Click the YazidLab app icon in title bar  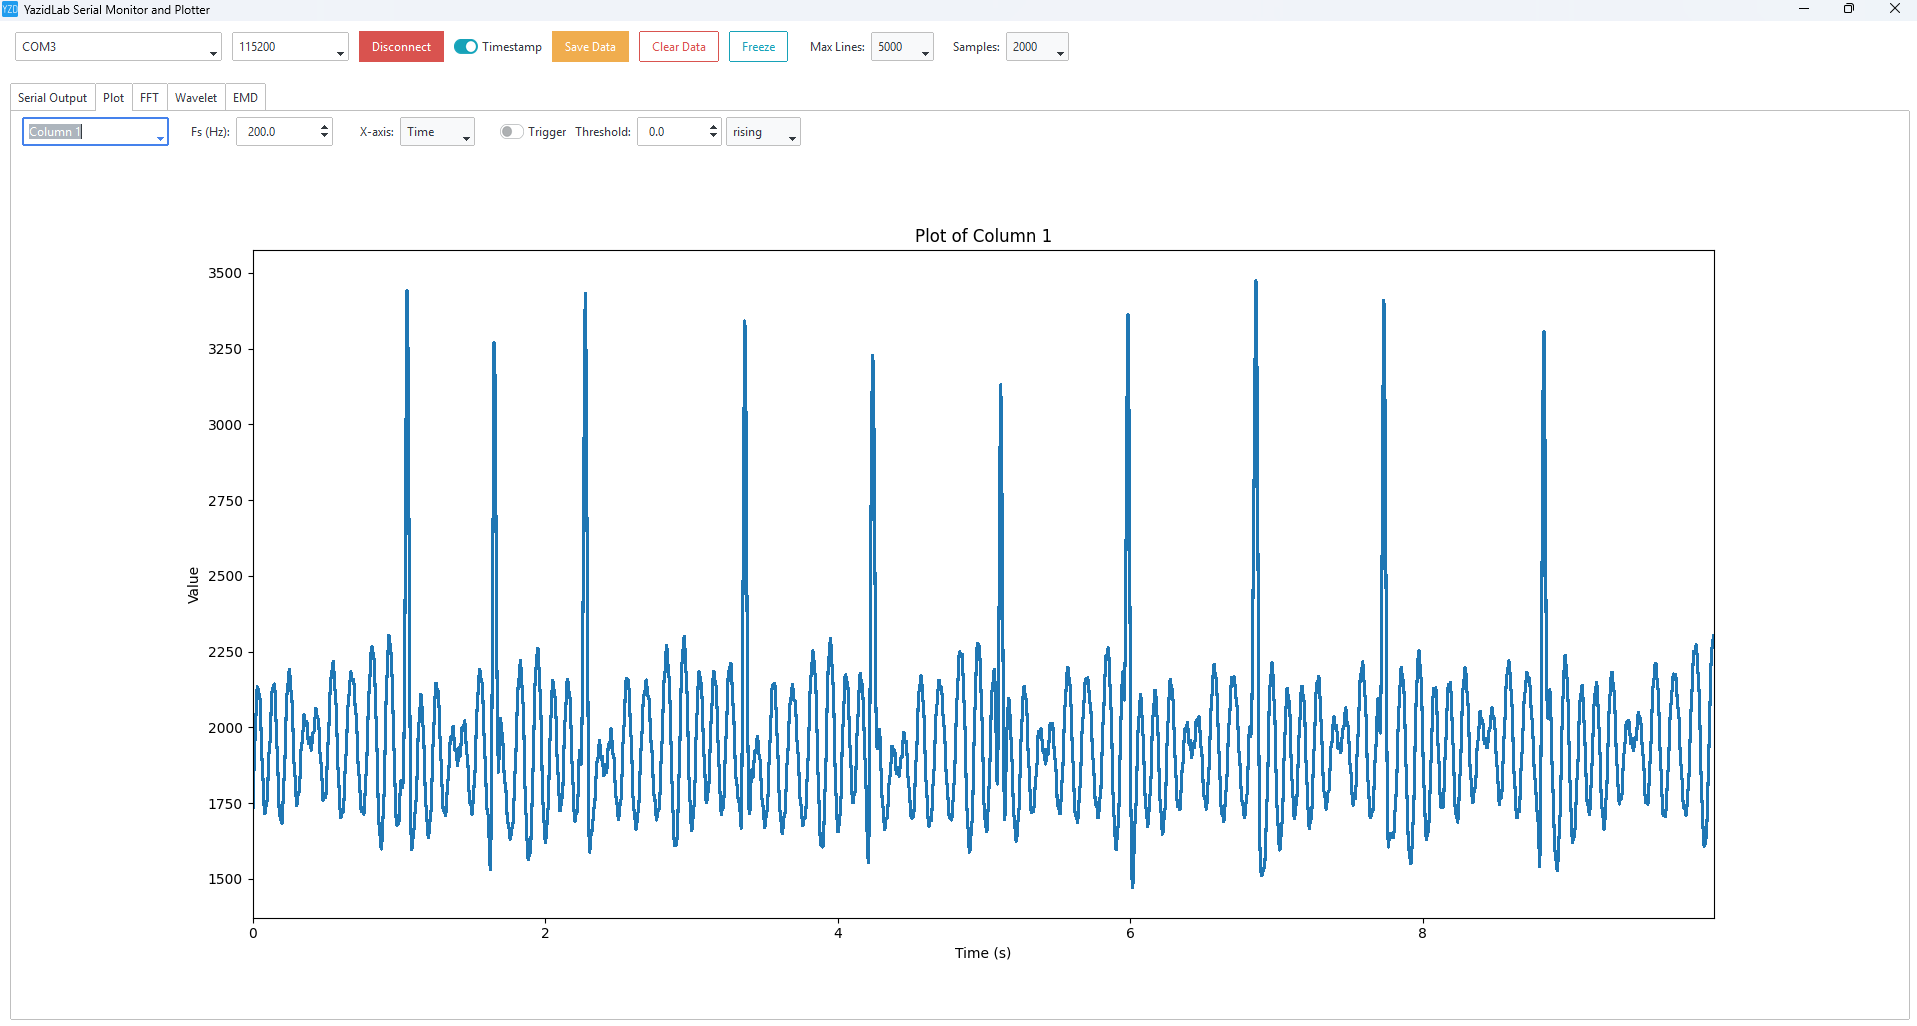10,9
